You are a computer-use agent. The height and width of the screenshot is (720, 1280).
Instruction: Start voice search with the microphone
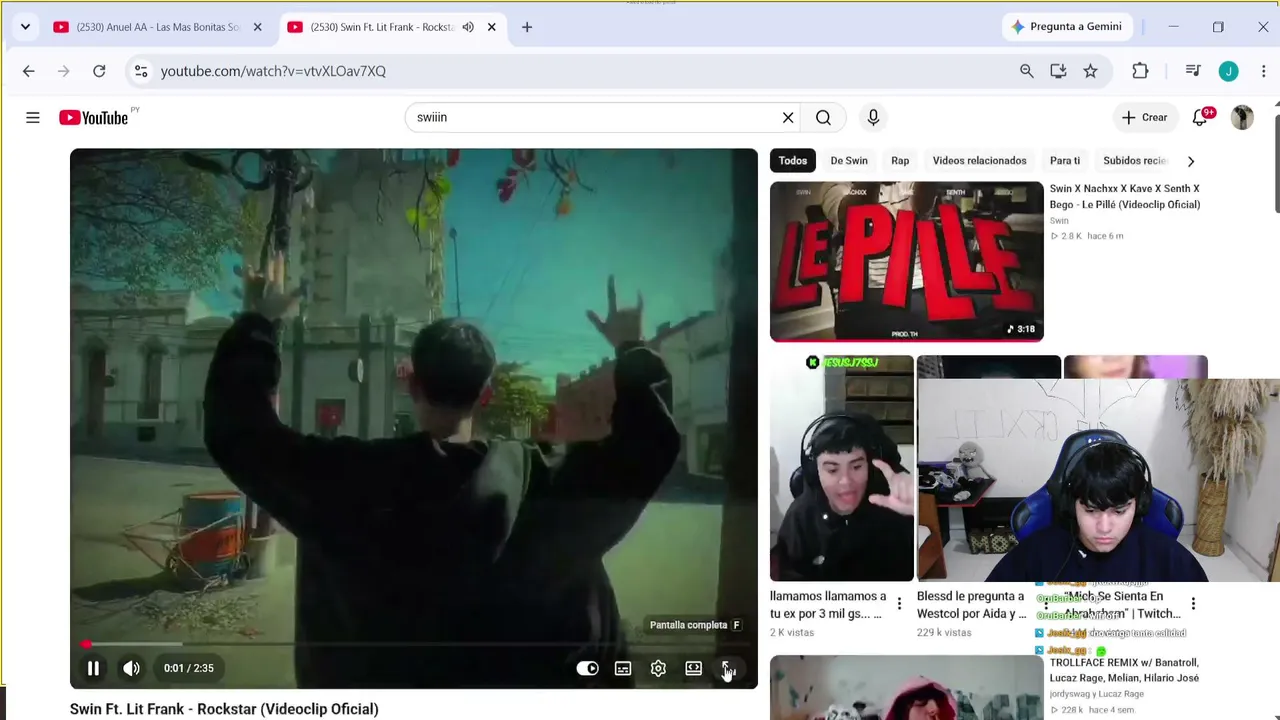(x=873, y=118)
